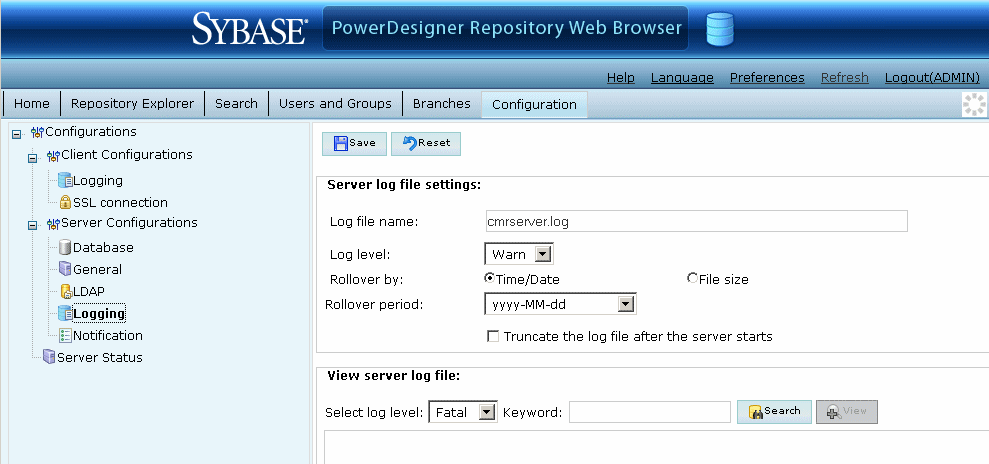Click the Database node icon
Screen dimensions: 989x464
pyautogui.click(x=65, y=247)
